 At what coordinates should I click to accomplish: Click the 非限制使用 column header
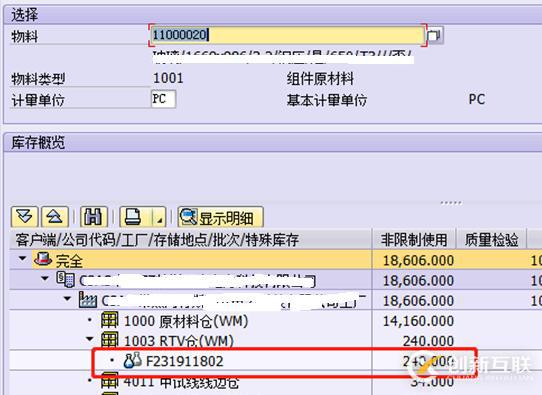point(414,239)
